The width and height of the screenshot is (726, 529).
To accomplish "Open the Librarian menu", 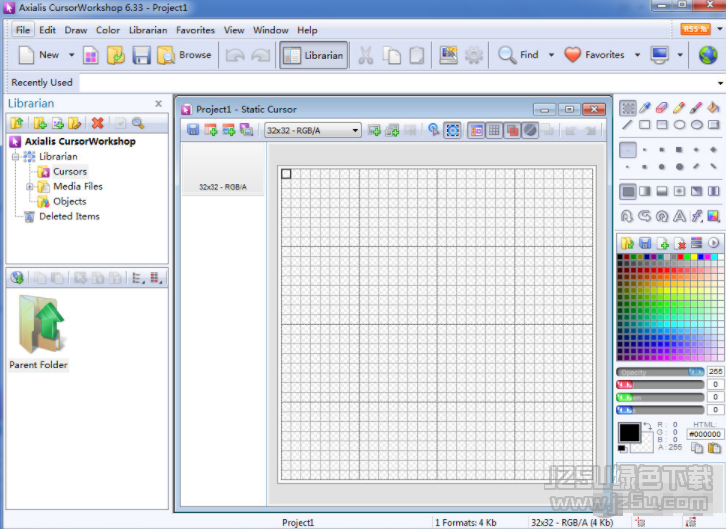I will (148, 30).
